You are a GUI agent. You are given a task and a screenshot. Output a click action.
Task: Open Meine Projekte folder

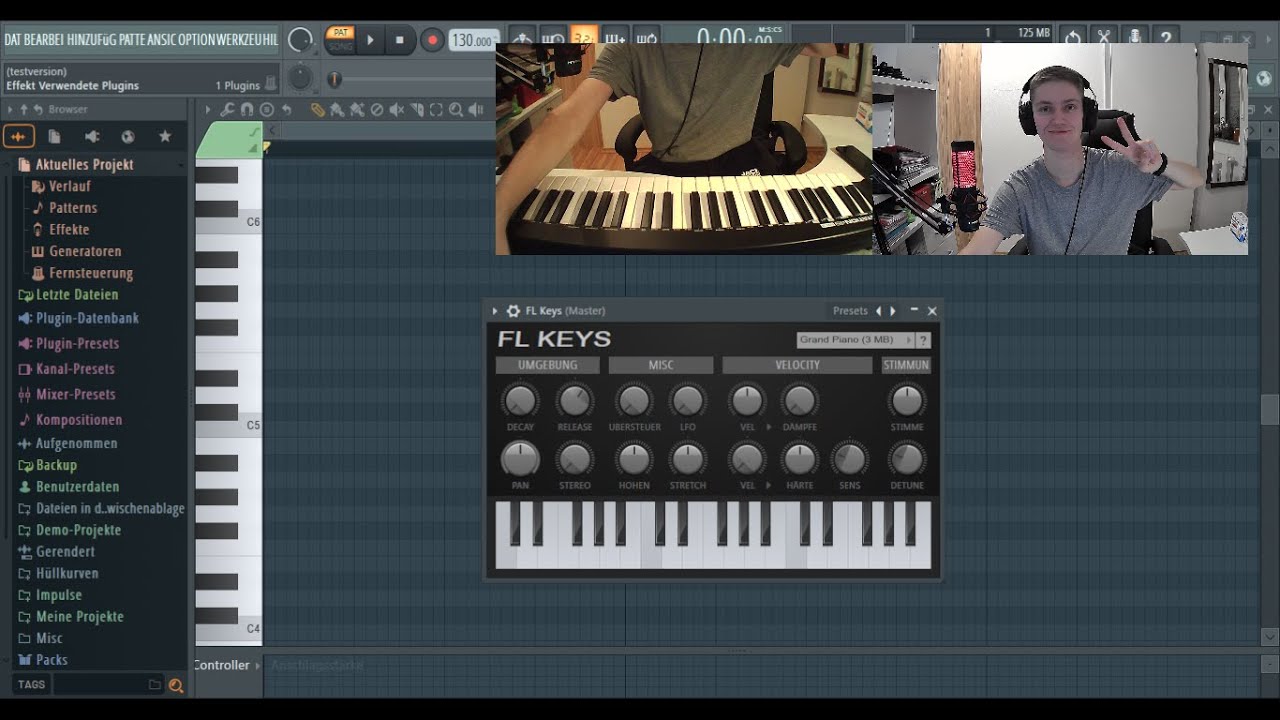[80, 617]
